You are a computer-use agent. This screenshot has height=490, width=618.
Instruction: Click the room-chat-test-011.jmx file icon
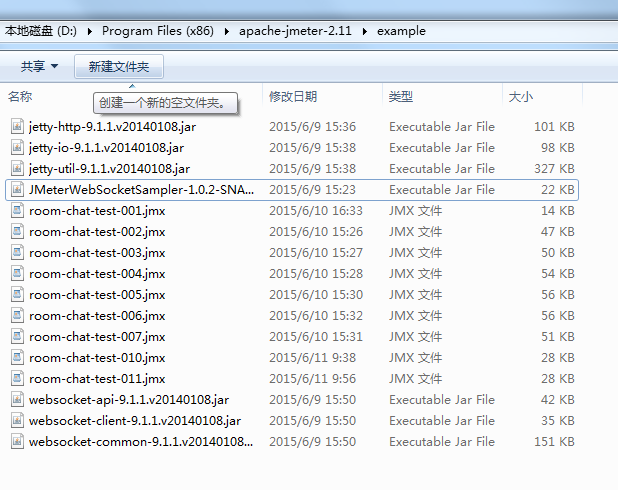click(x=17, y=379)
